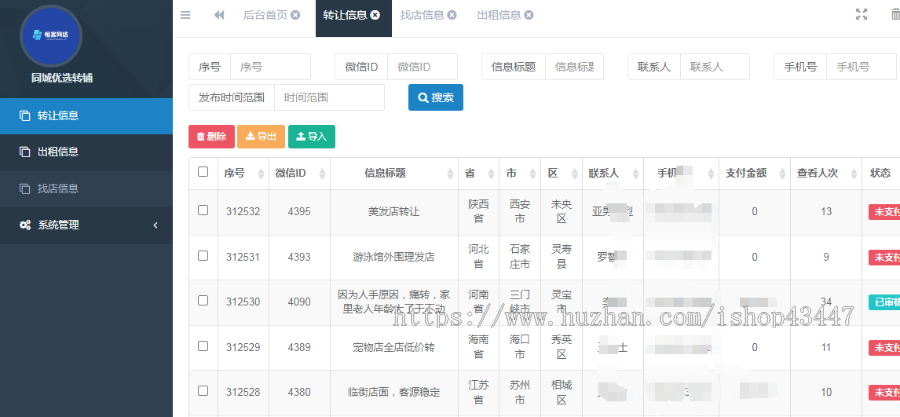Click the 系统管理 collapse chevron
This screenshot has height=417, width=900.
click(x=155, y=225)
